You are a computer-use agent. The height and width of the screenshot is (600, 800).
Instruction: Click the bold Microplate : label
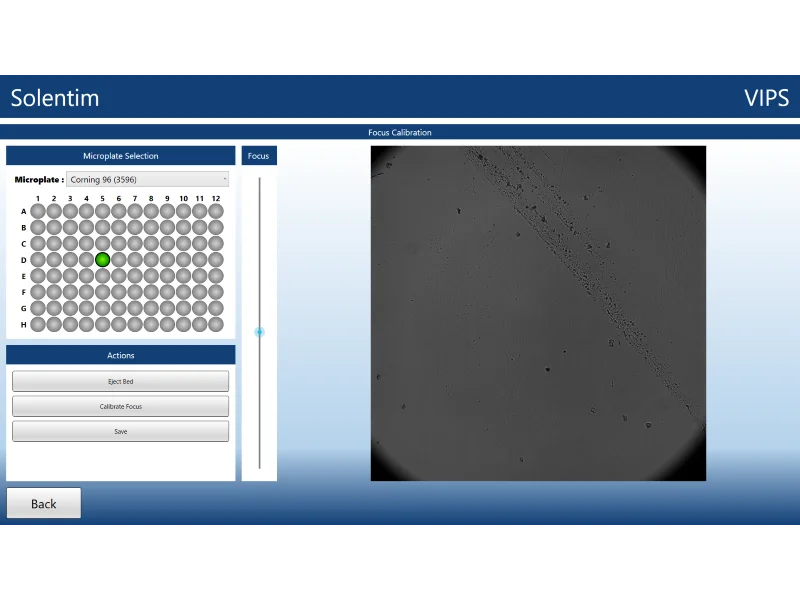[x=39, y=180]
